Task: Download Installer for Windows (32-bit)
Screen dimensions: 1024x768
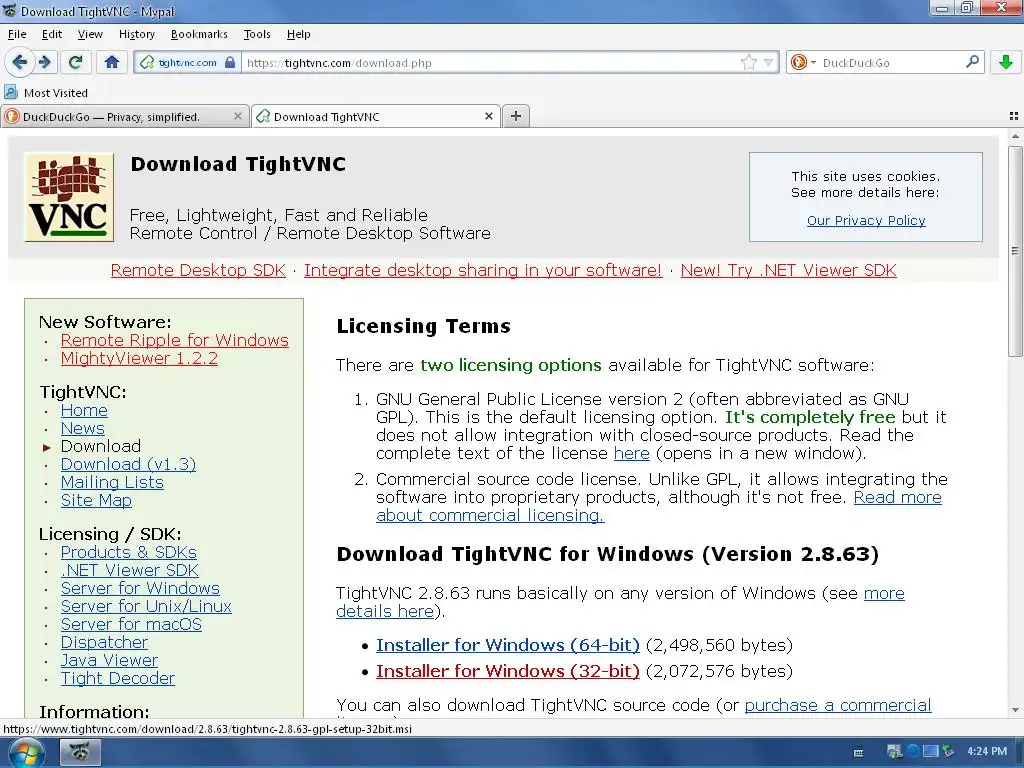Action: tap(507, 671)
